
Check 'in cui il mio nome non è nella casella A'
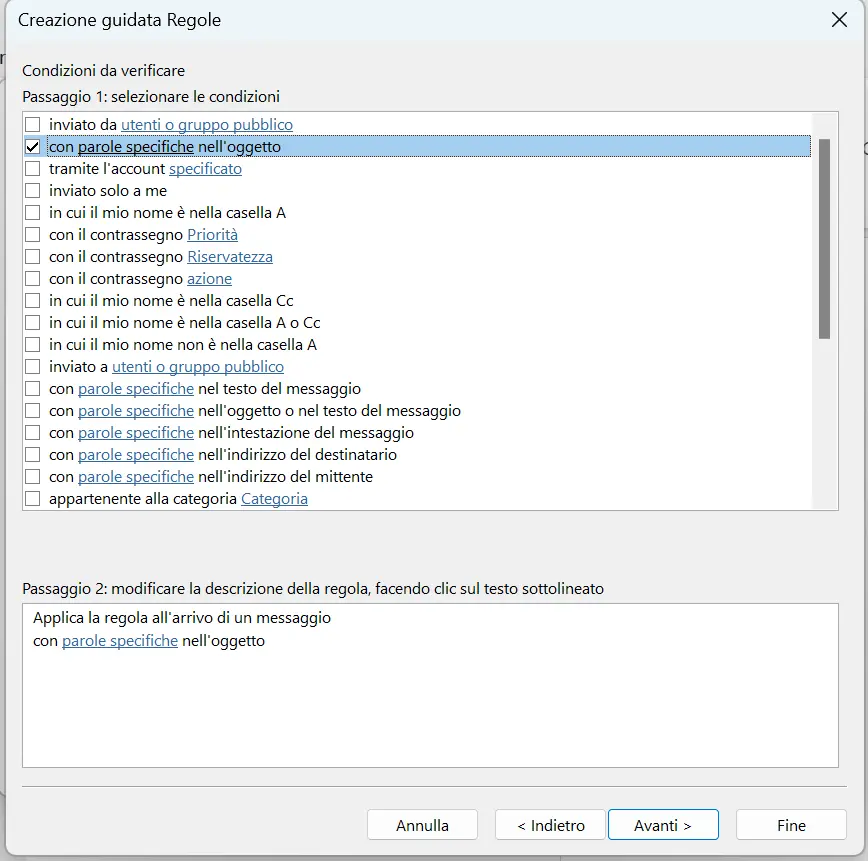tap(33, 345)
